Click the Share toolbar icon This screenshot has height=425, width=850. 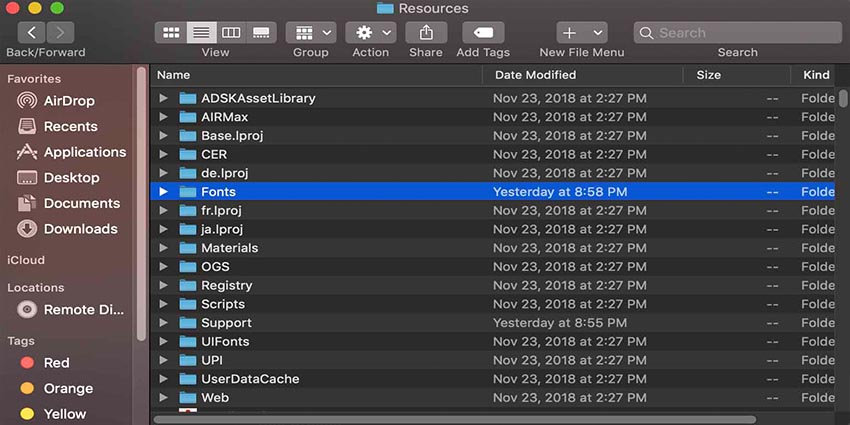coord(426,33)
